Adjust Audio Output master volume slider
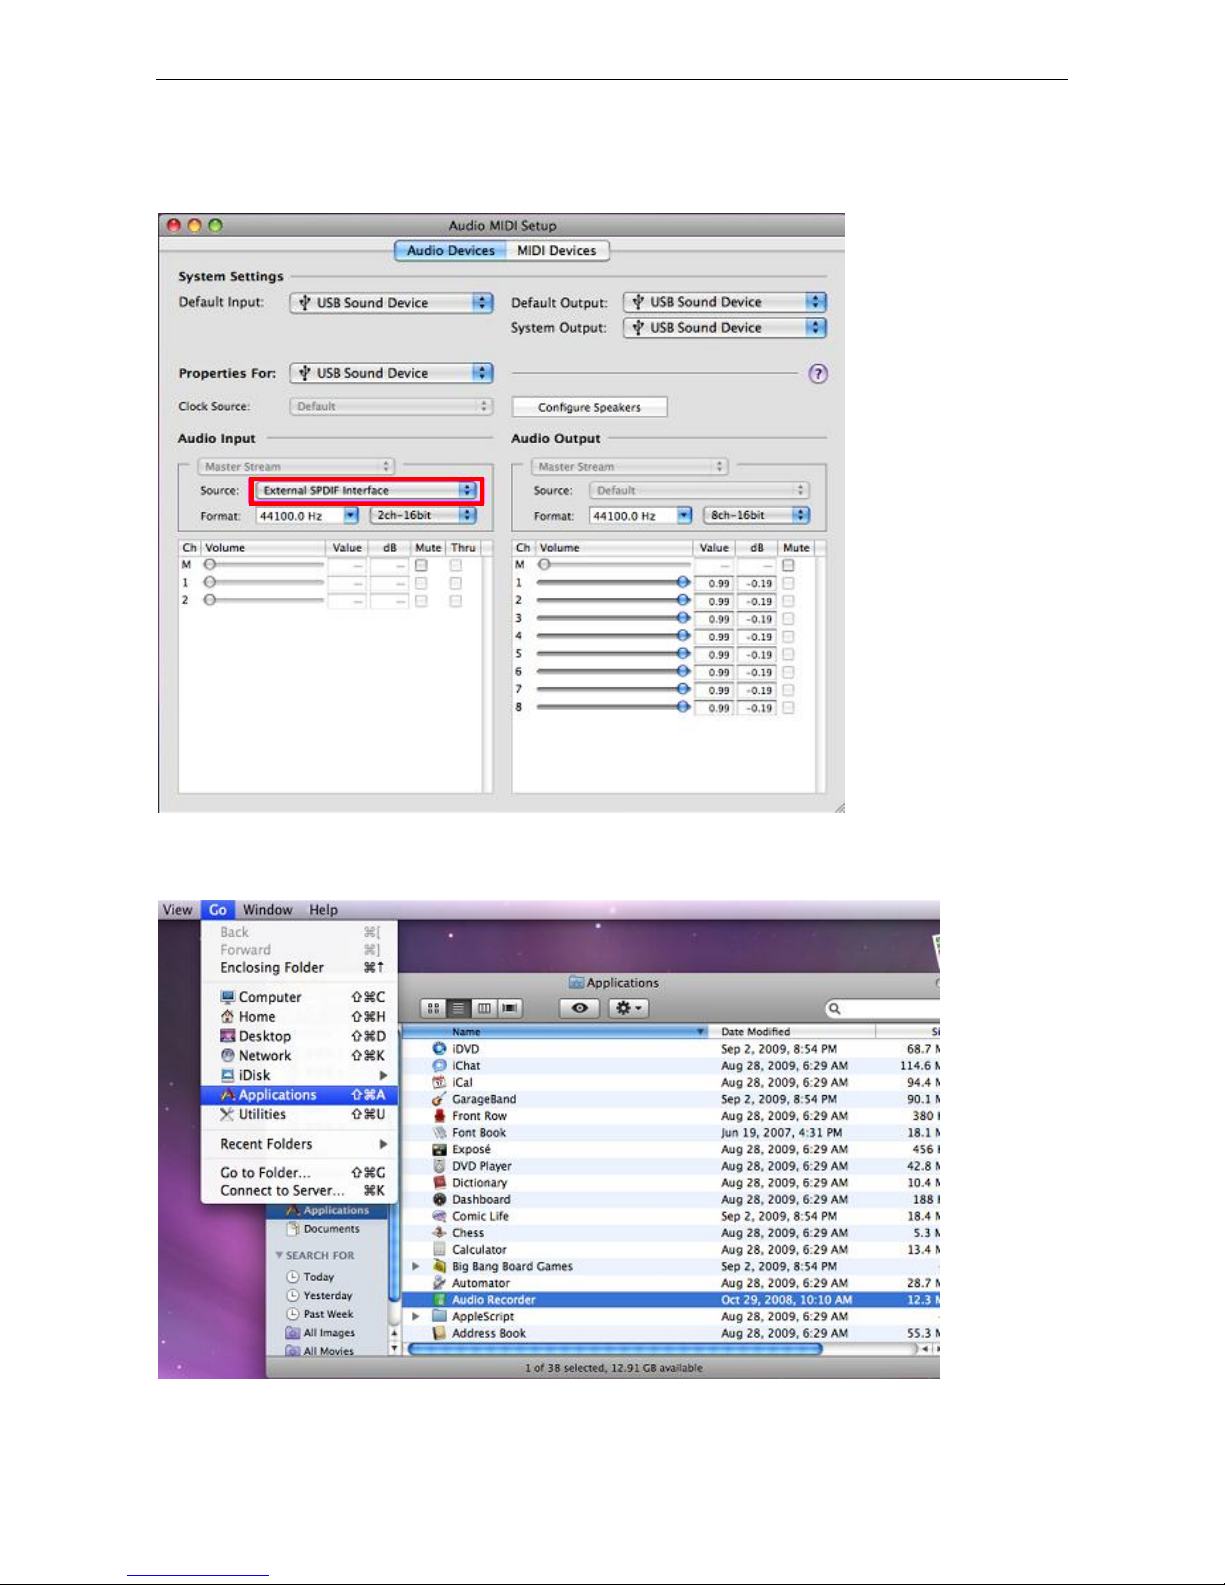This screenshot has width=1225, height=1585. point(613,565)
